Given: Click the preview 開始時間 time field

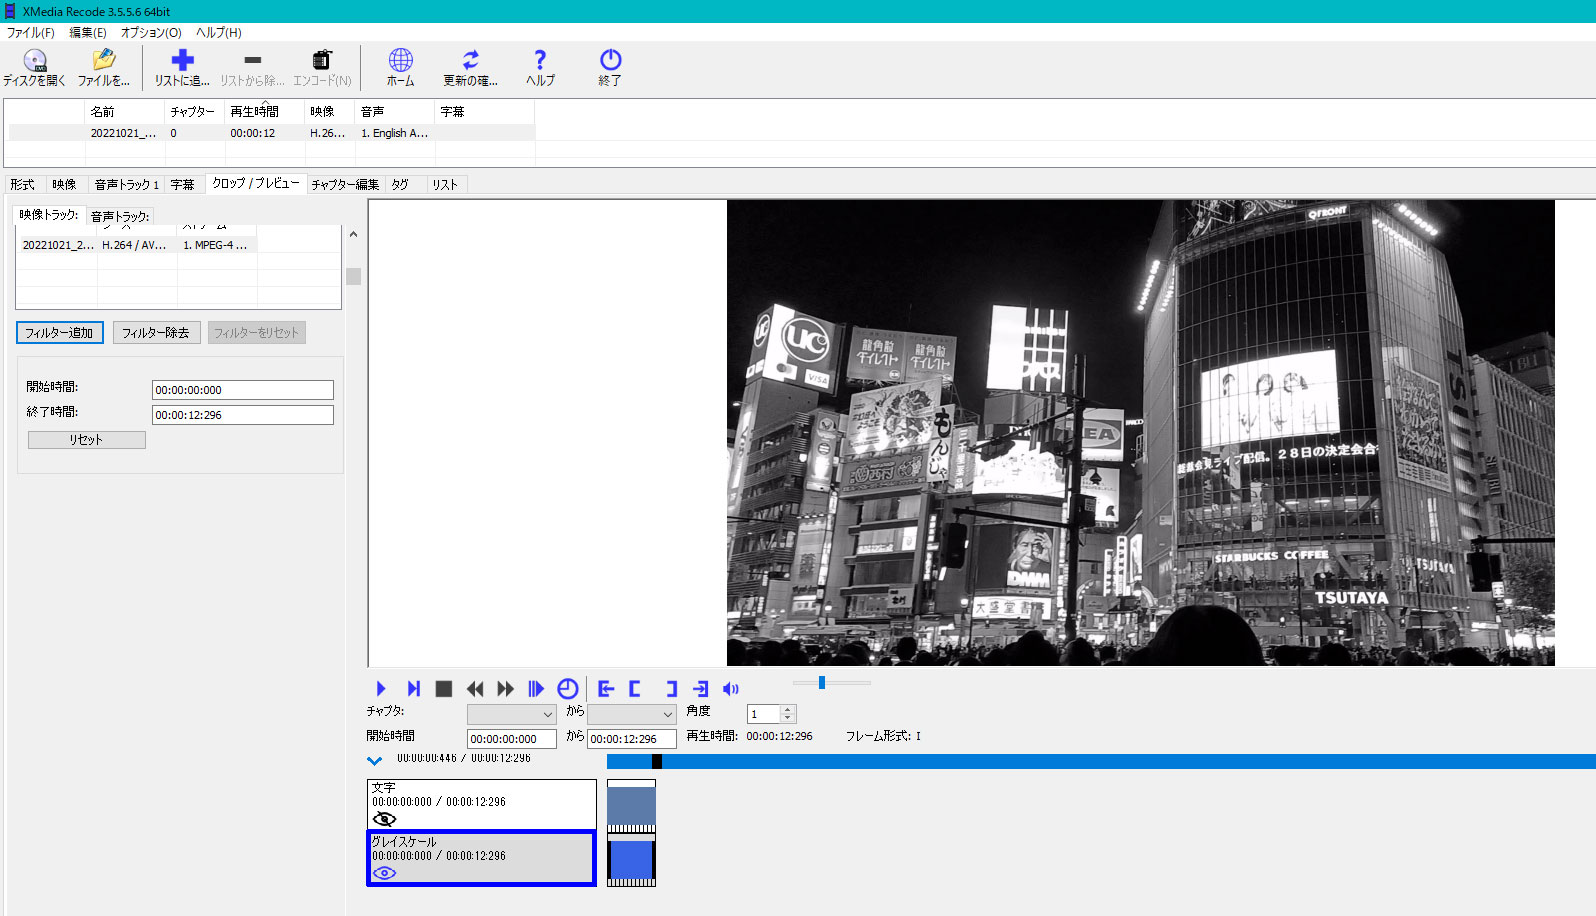Looking at the screenshot, I should pos(512,739).
